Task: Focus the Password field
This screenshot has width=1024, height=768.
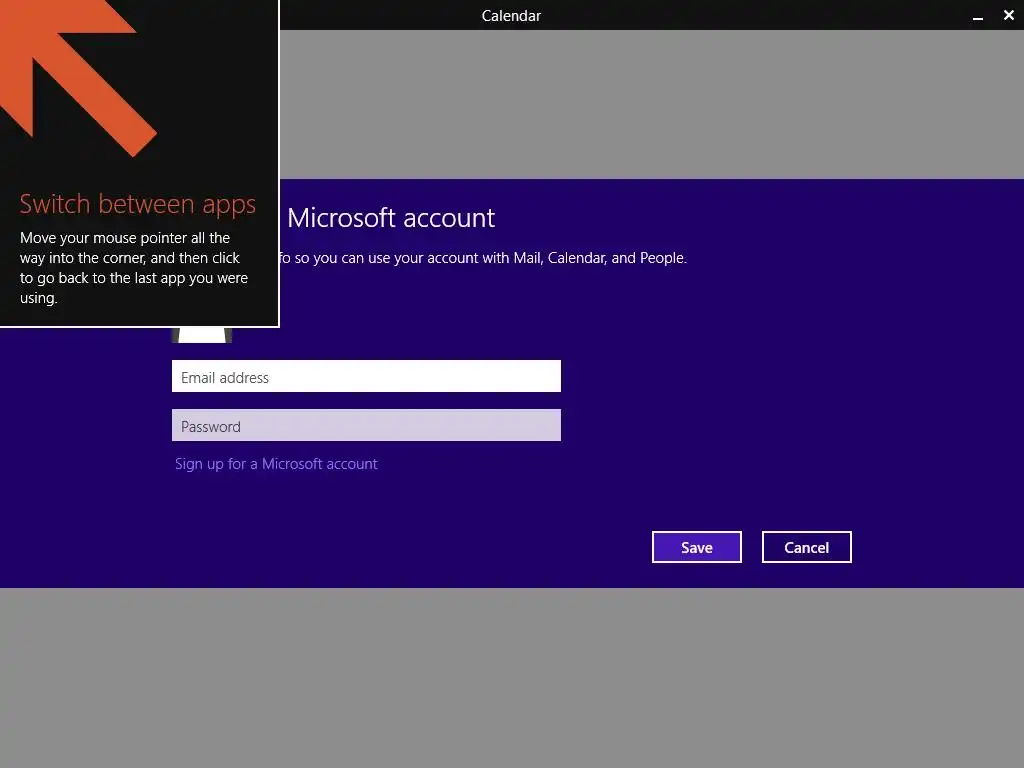Action: point(366,425)
